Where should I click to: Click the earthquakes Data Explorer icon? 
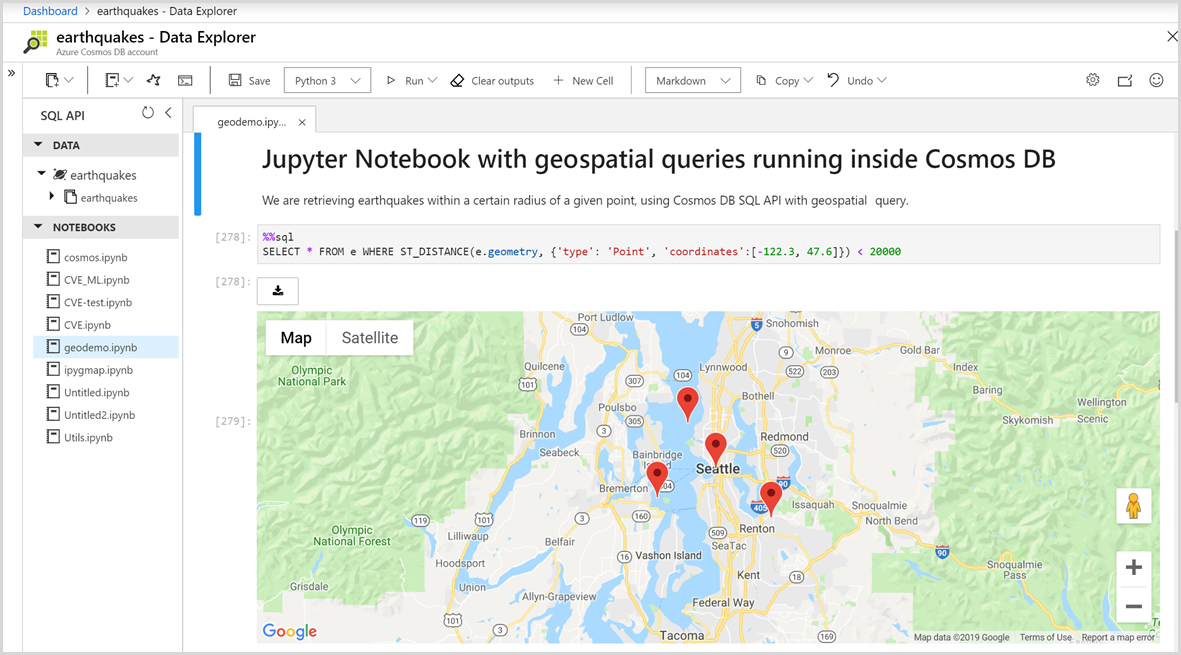click(35, 42)
